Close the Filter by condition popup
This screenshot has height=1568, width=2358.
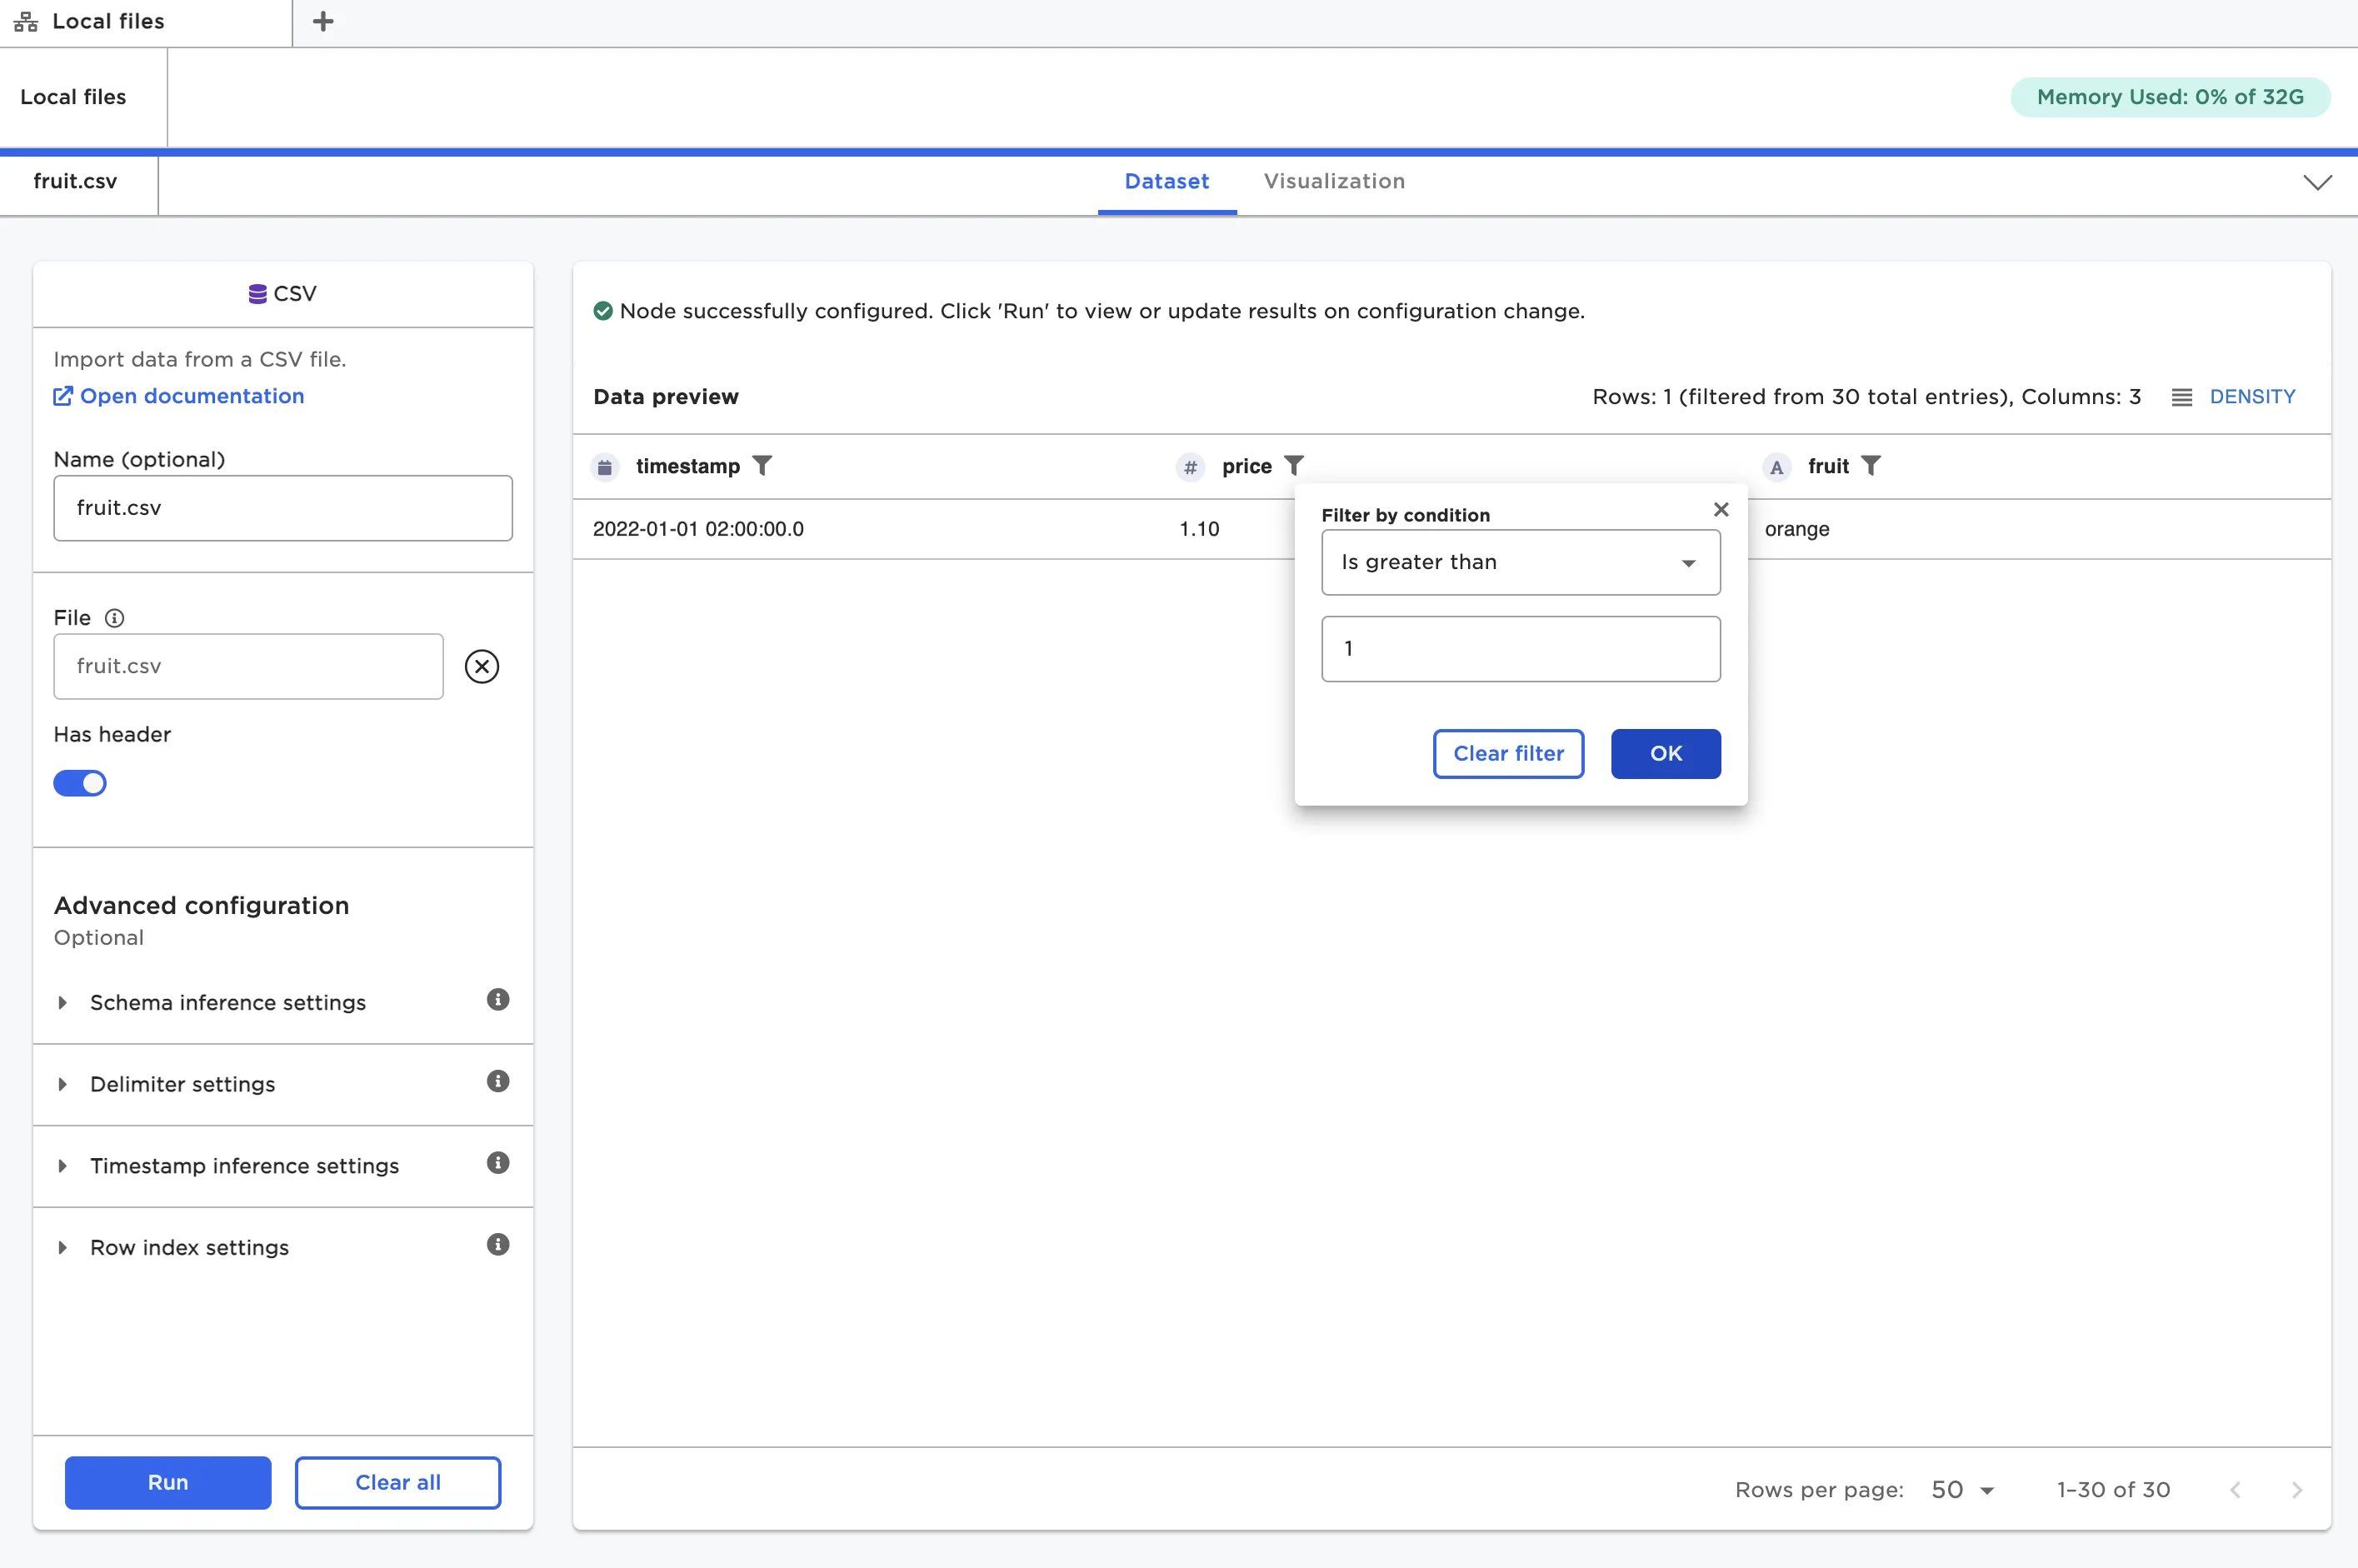[x=1720, y=510]
